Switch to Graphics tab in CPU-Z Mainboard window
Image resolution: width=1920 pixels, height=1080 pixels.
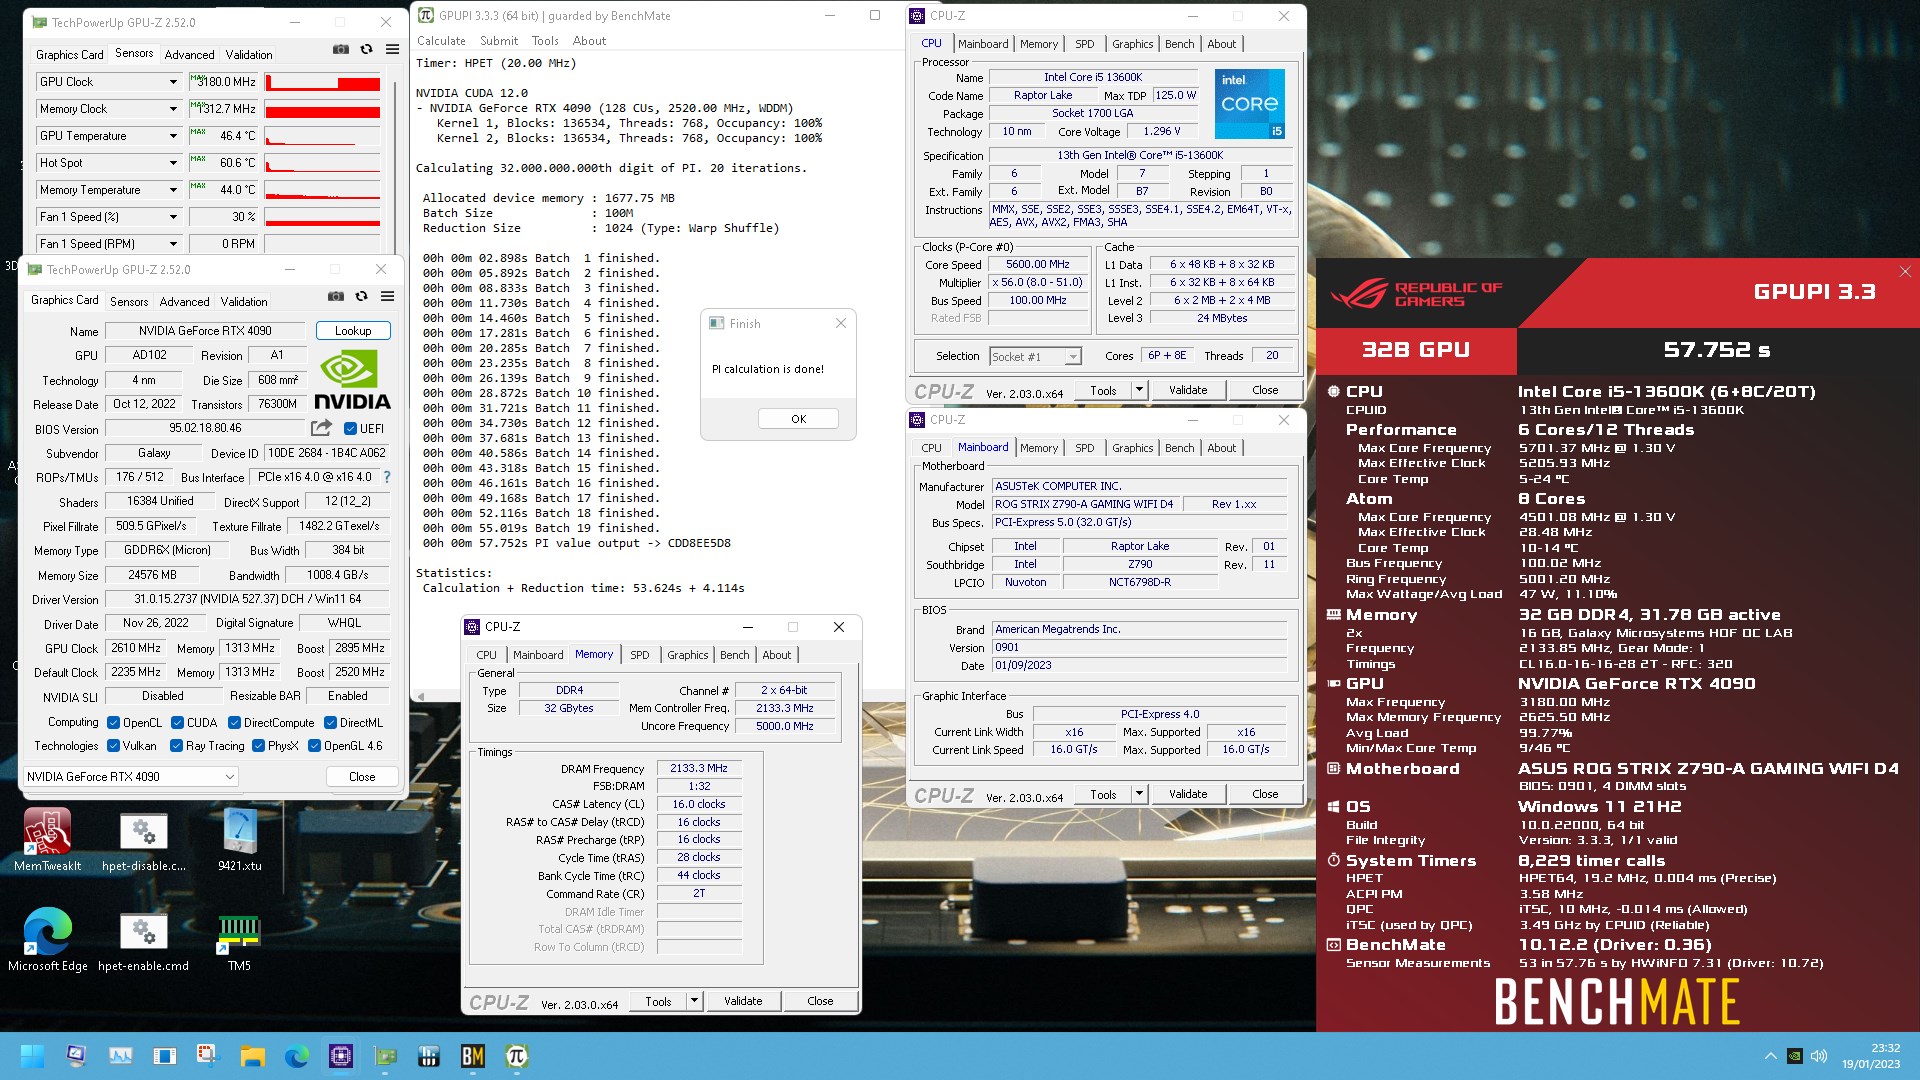point(1133,448)
